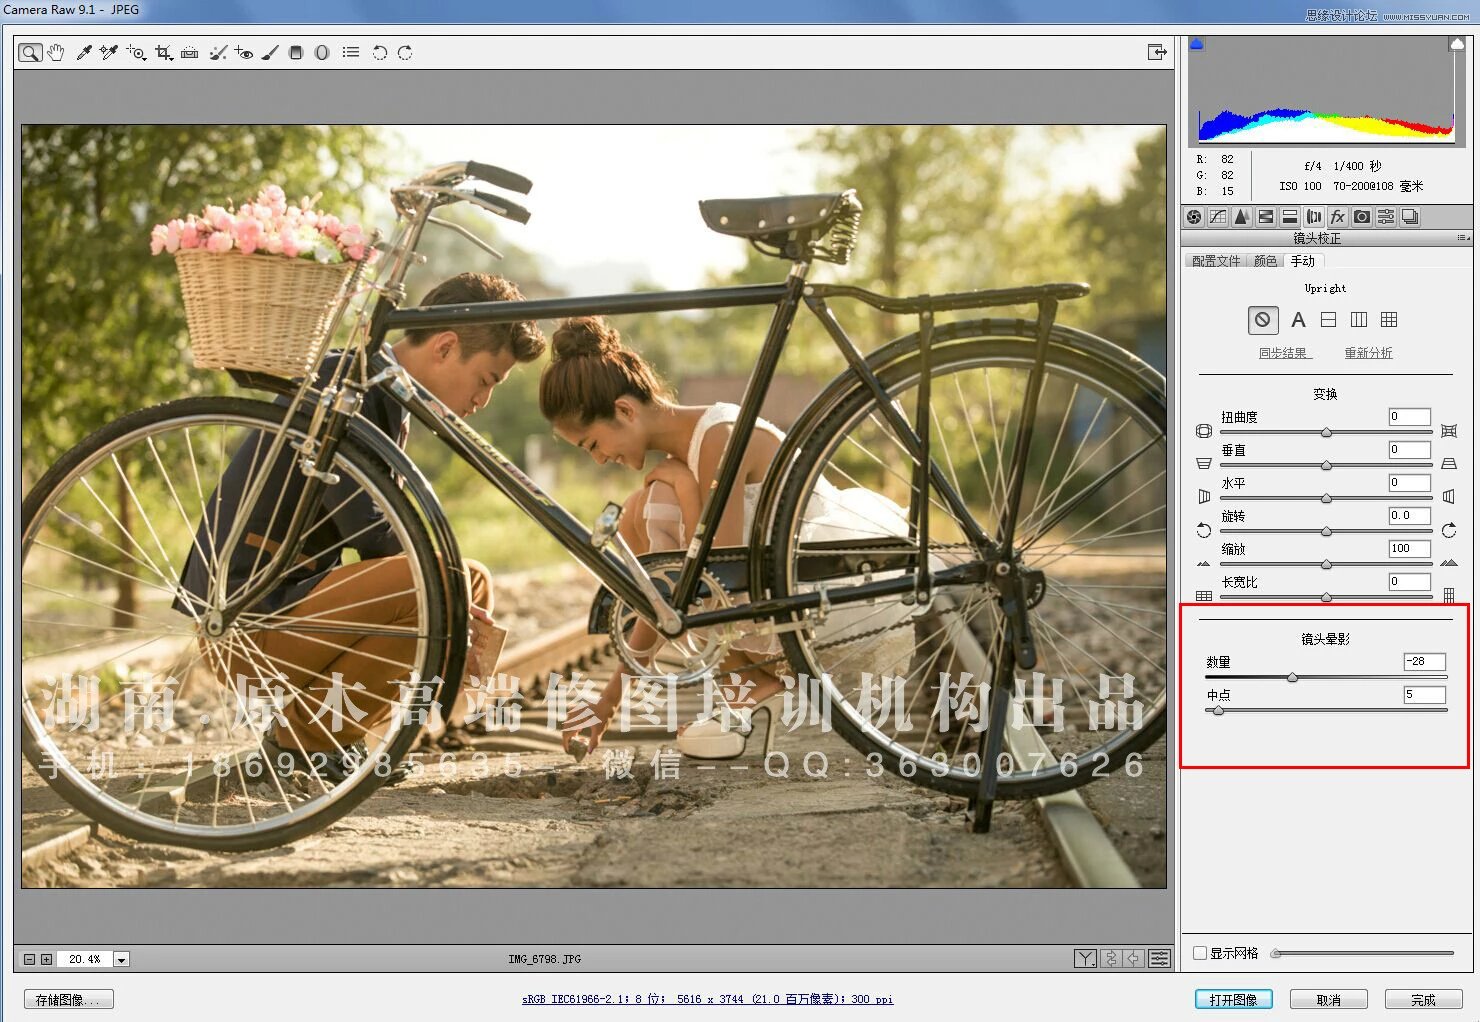Open the 镜头校正 panel flyout menu

[x=1464, y=238]
